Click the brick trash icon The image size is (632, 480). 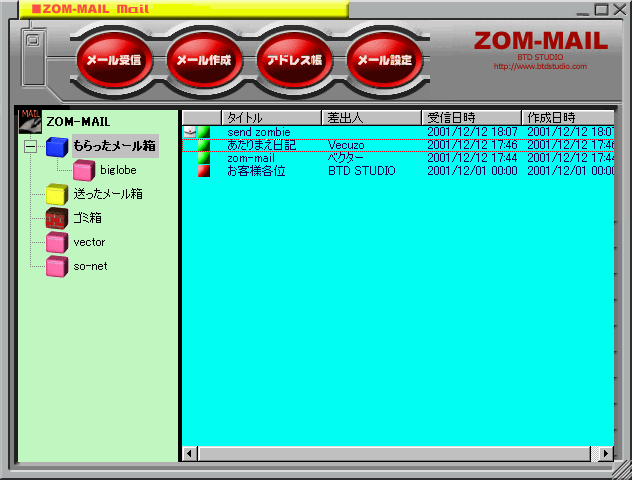[x=56, y=218]
